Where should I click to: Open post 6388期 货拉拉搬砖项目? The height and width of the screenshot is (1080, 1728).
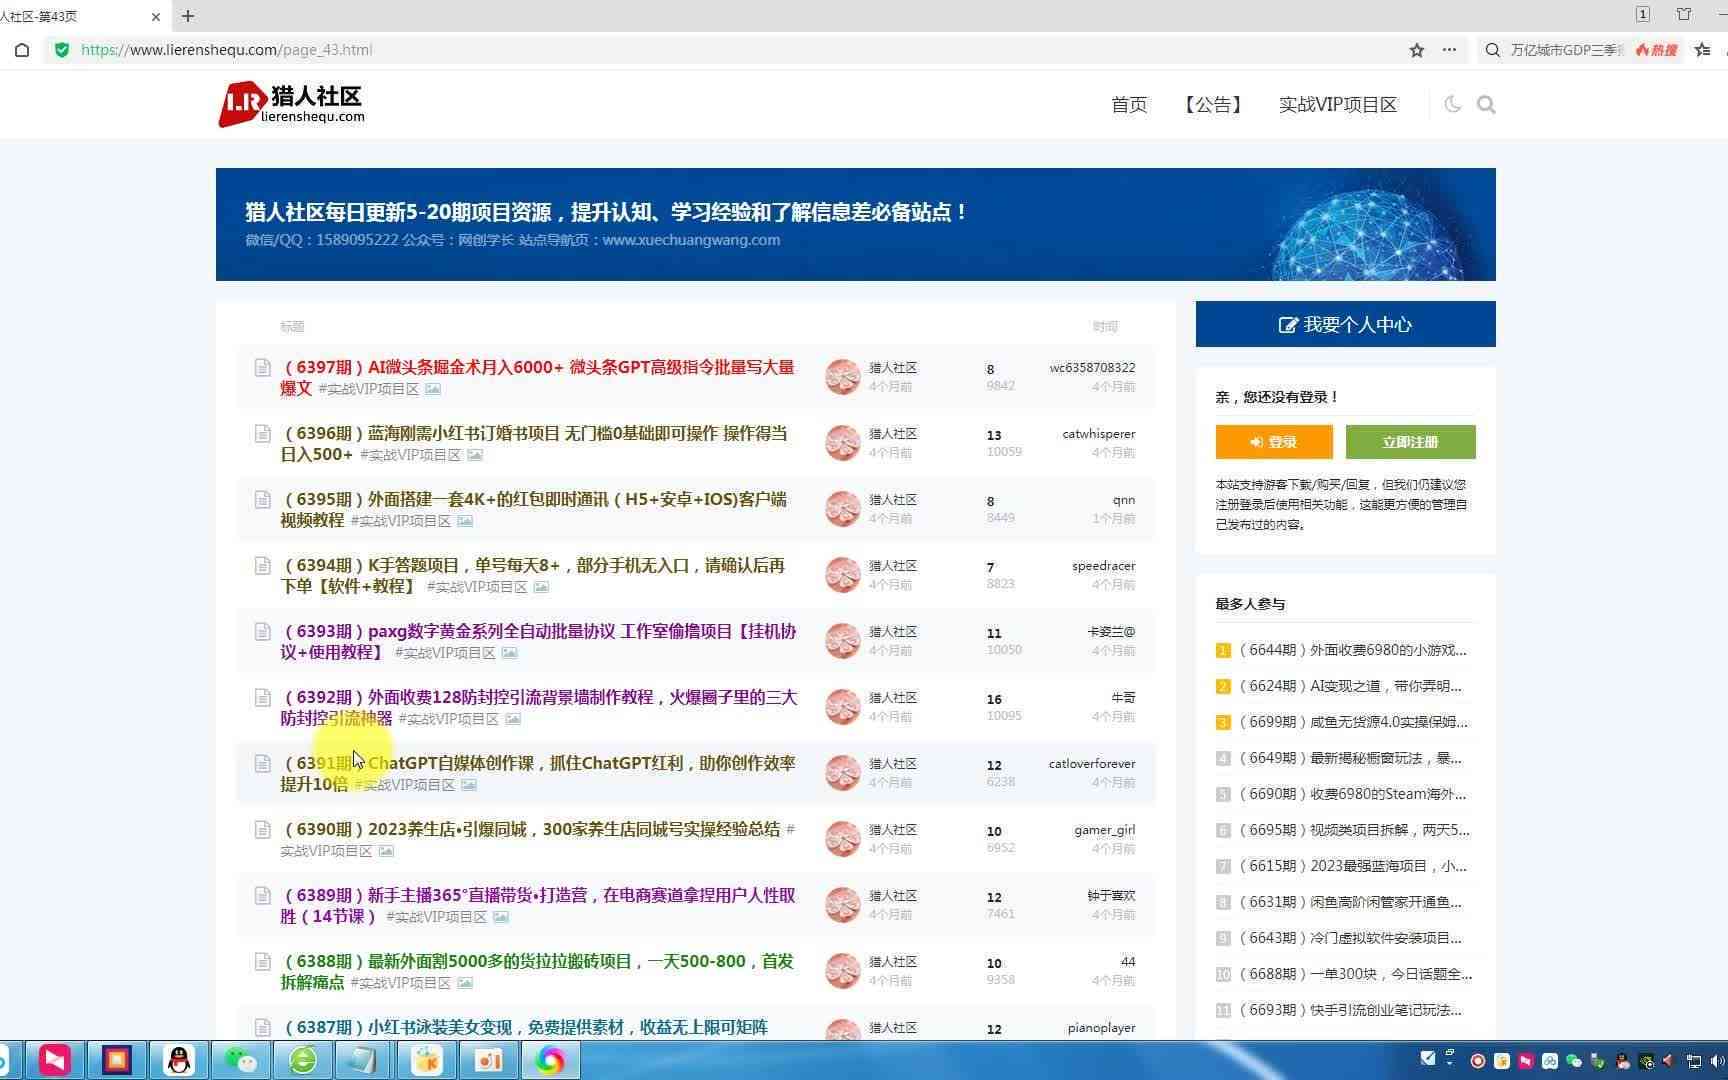[x=537, y=971]
